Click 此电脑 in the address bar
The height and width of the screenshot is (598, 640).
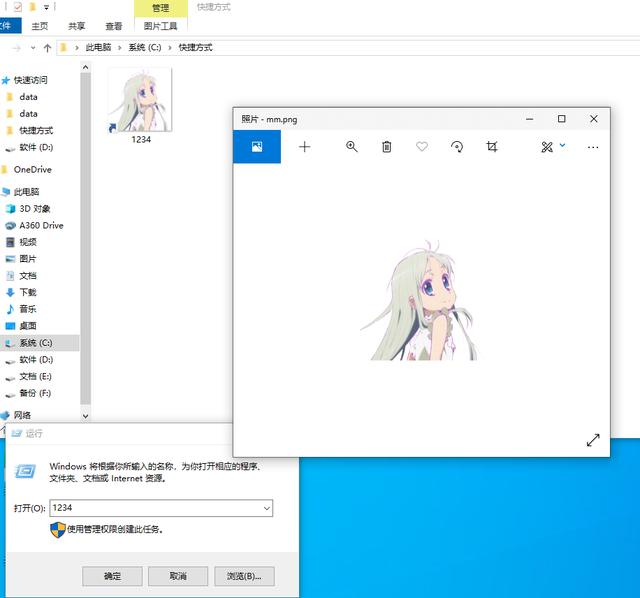(x=98, y=48)
